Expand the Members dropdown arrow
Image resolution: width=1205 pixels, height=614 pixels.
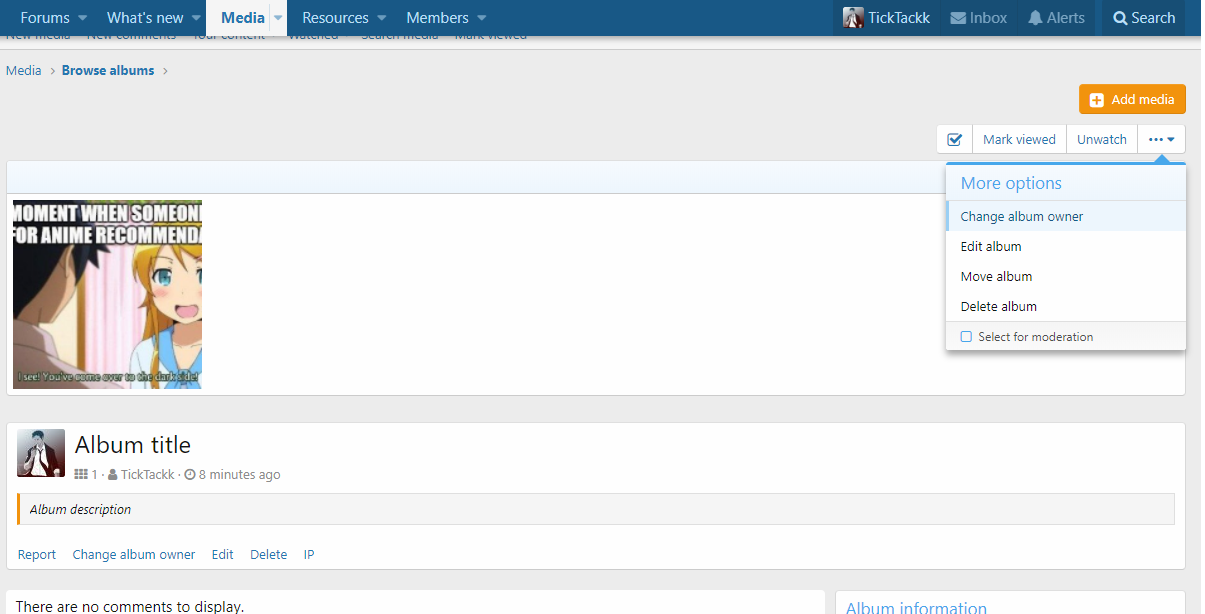481,18
